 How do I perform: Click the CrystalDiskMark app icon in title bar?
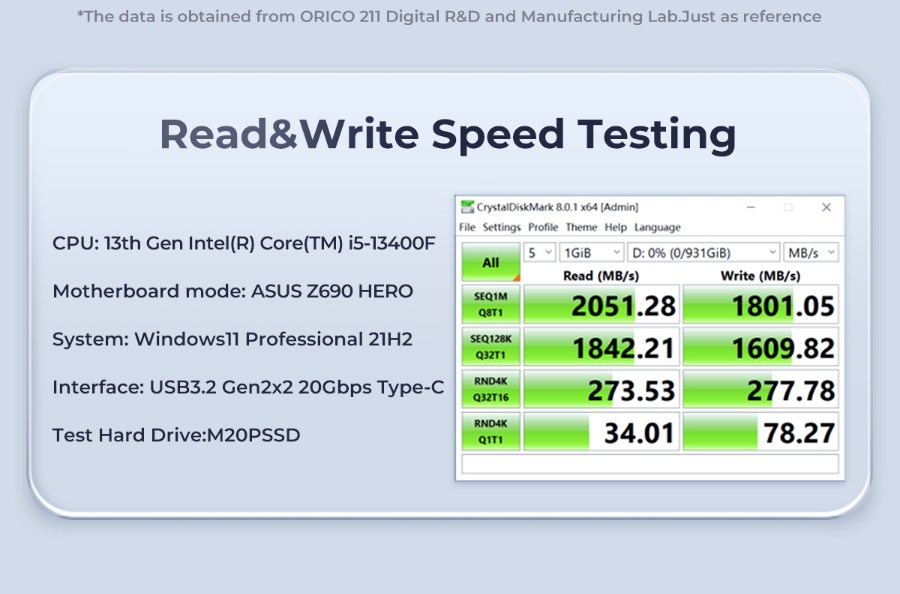coord(467,207)
